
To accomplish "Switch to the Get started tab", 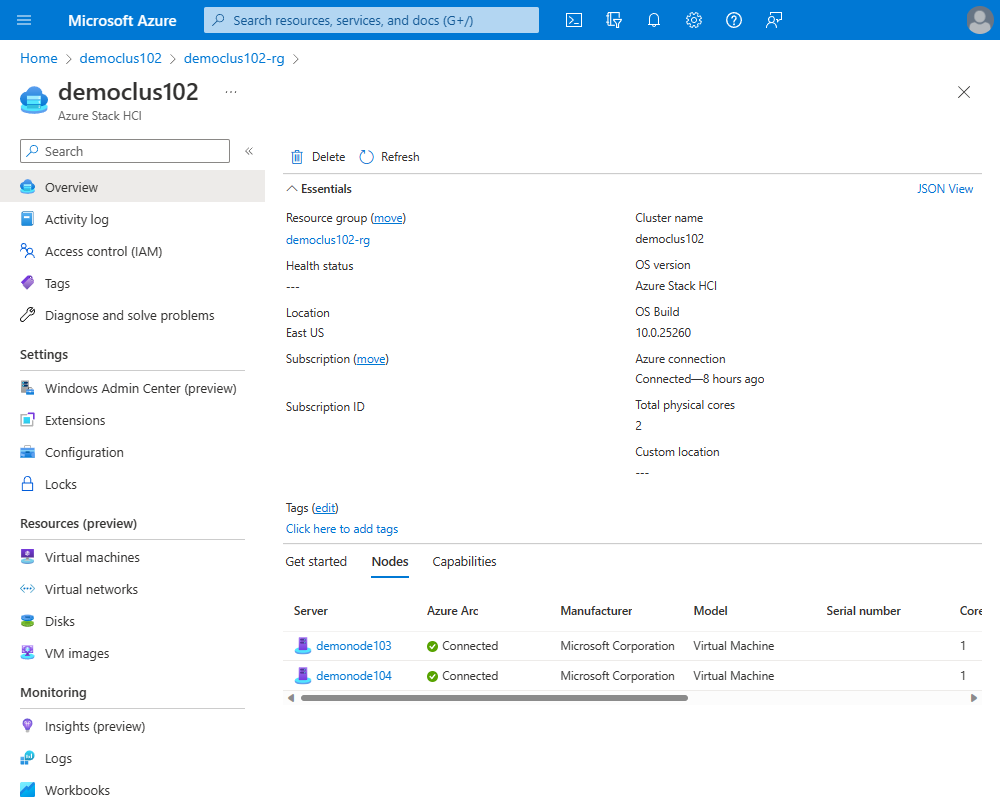I will tap(316, 562).
